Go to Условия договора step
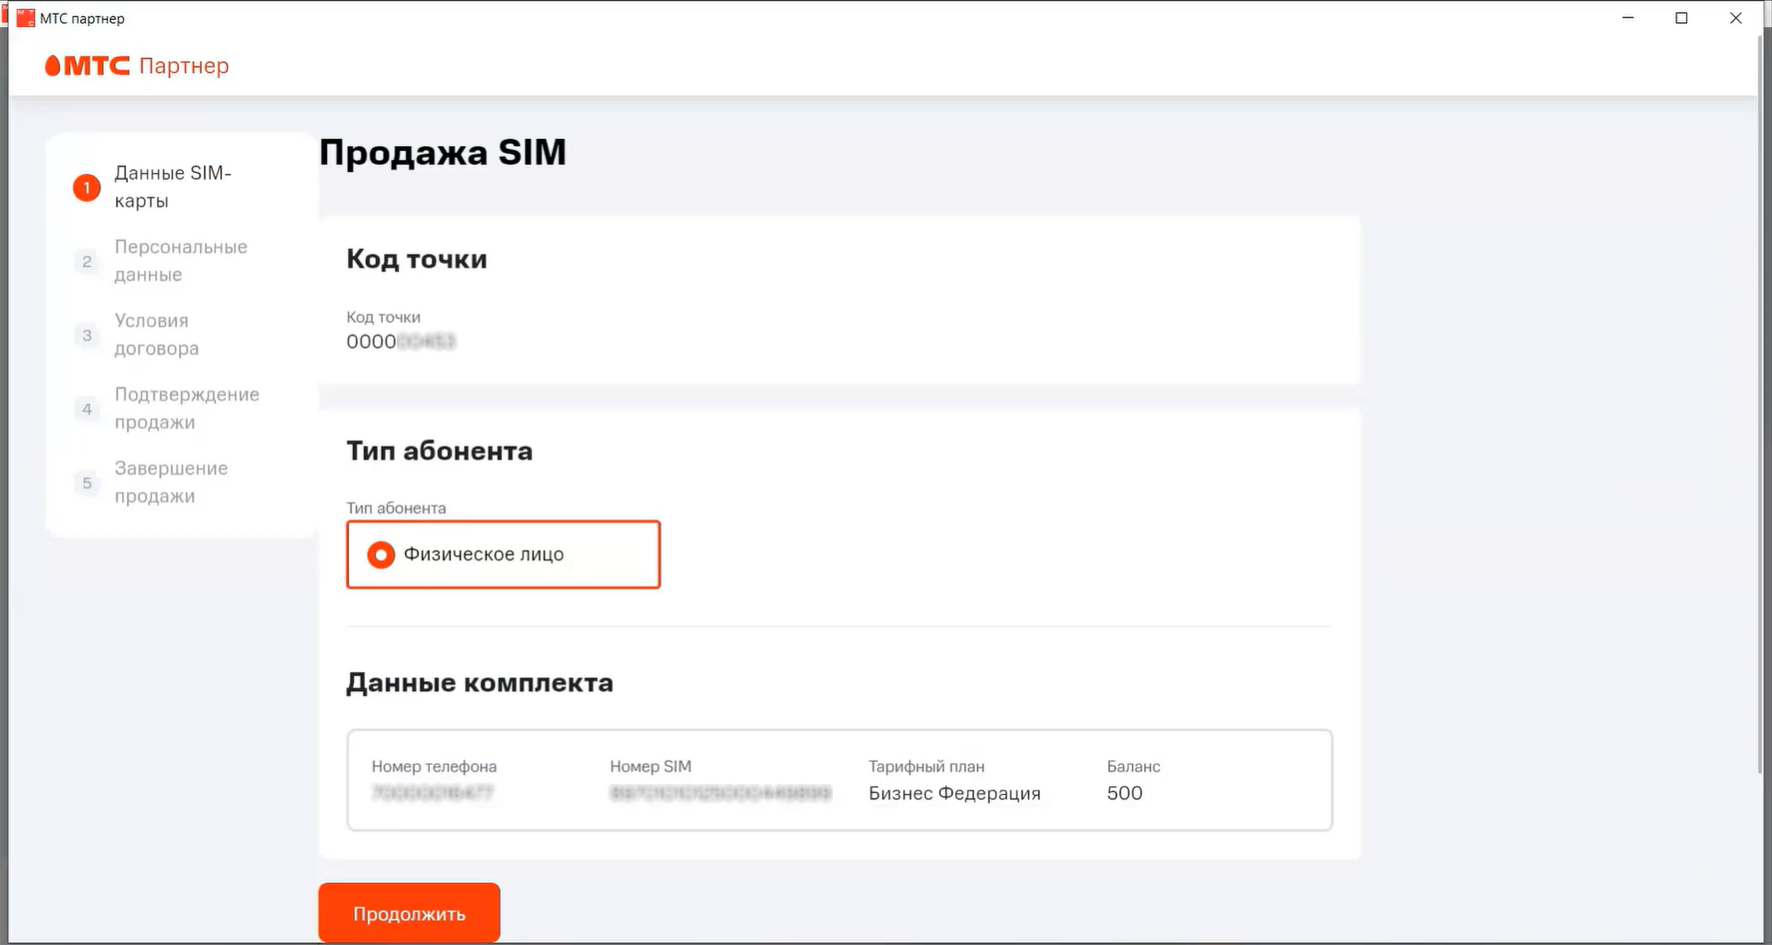This screenshot has width=1772, height=945. click(157, 335)
